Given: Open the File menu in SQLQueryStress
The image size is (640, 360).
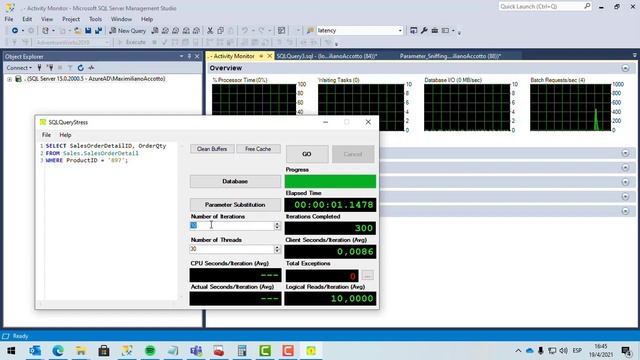Looking at the screenshot, I should (x=47, y=135).
